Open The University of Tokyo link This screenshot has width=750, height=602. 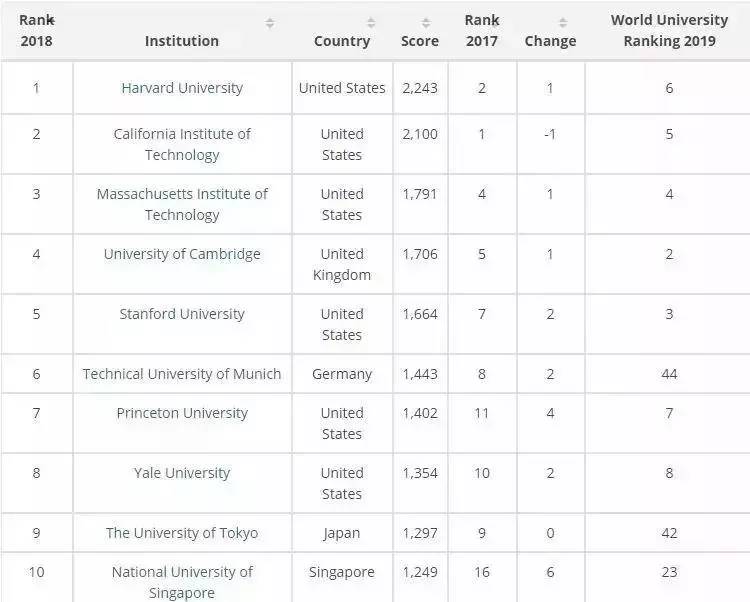[182, 533]
